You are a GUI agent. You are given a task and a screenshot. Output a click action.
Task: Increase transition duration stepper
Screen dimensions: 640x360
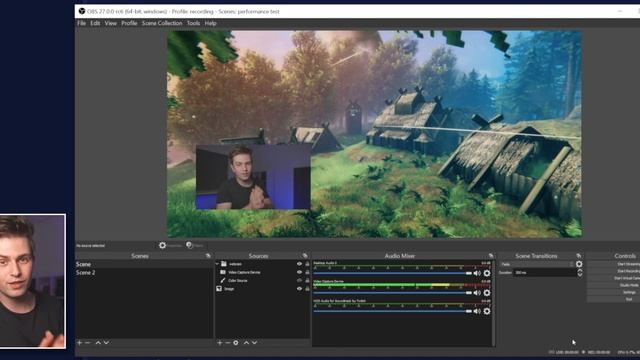pyautogui.click(x=580, y=271)
